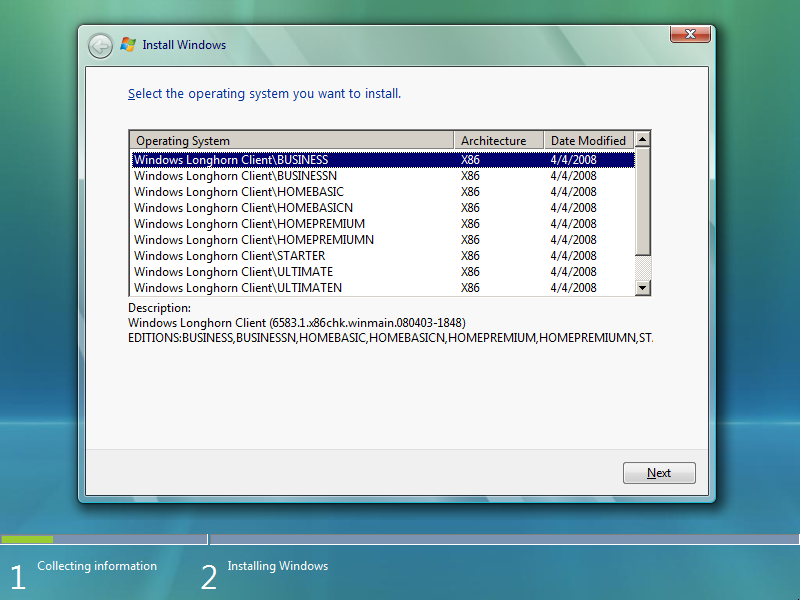
Task: Sort by the Operating System column header
Action: tap(292, 140)
